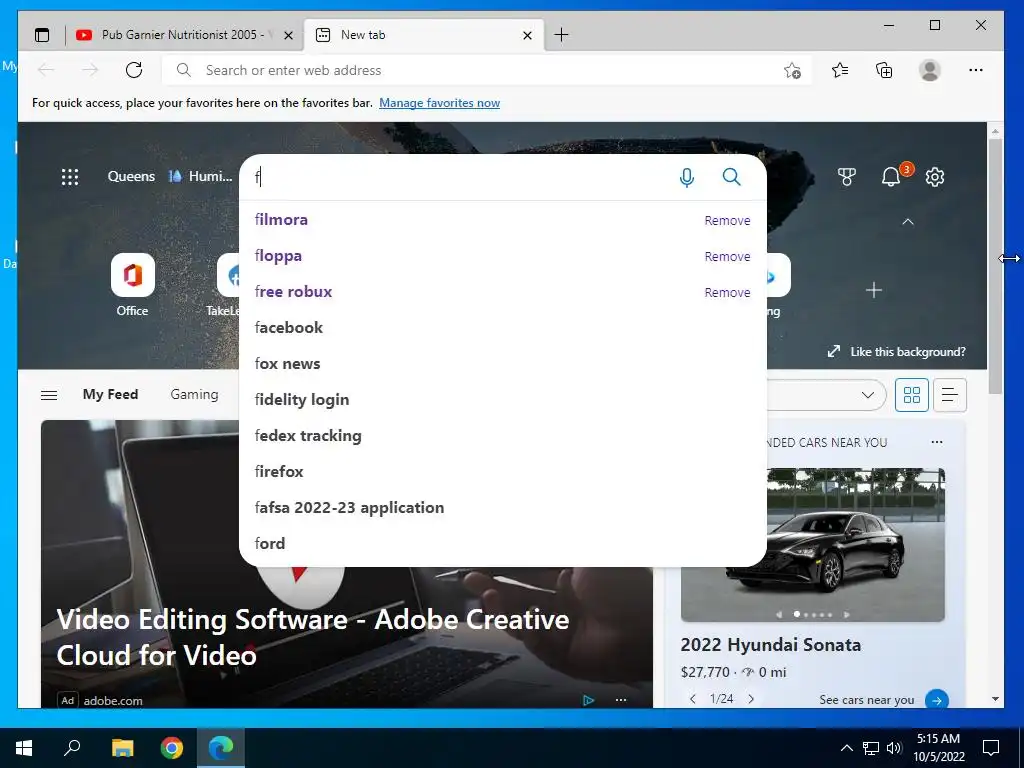Collapse quick links with up chevron

click(x=908, y=222)
